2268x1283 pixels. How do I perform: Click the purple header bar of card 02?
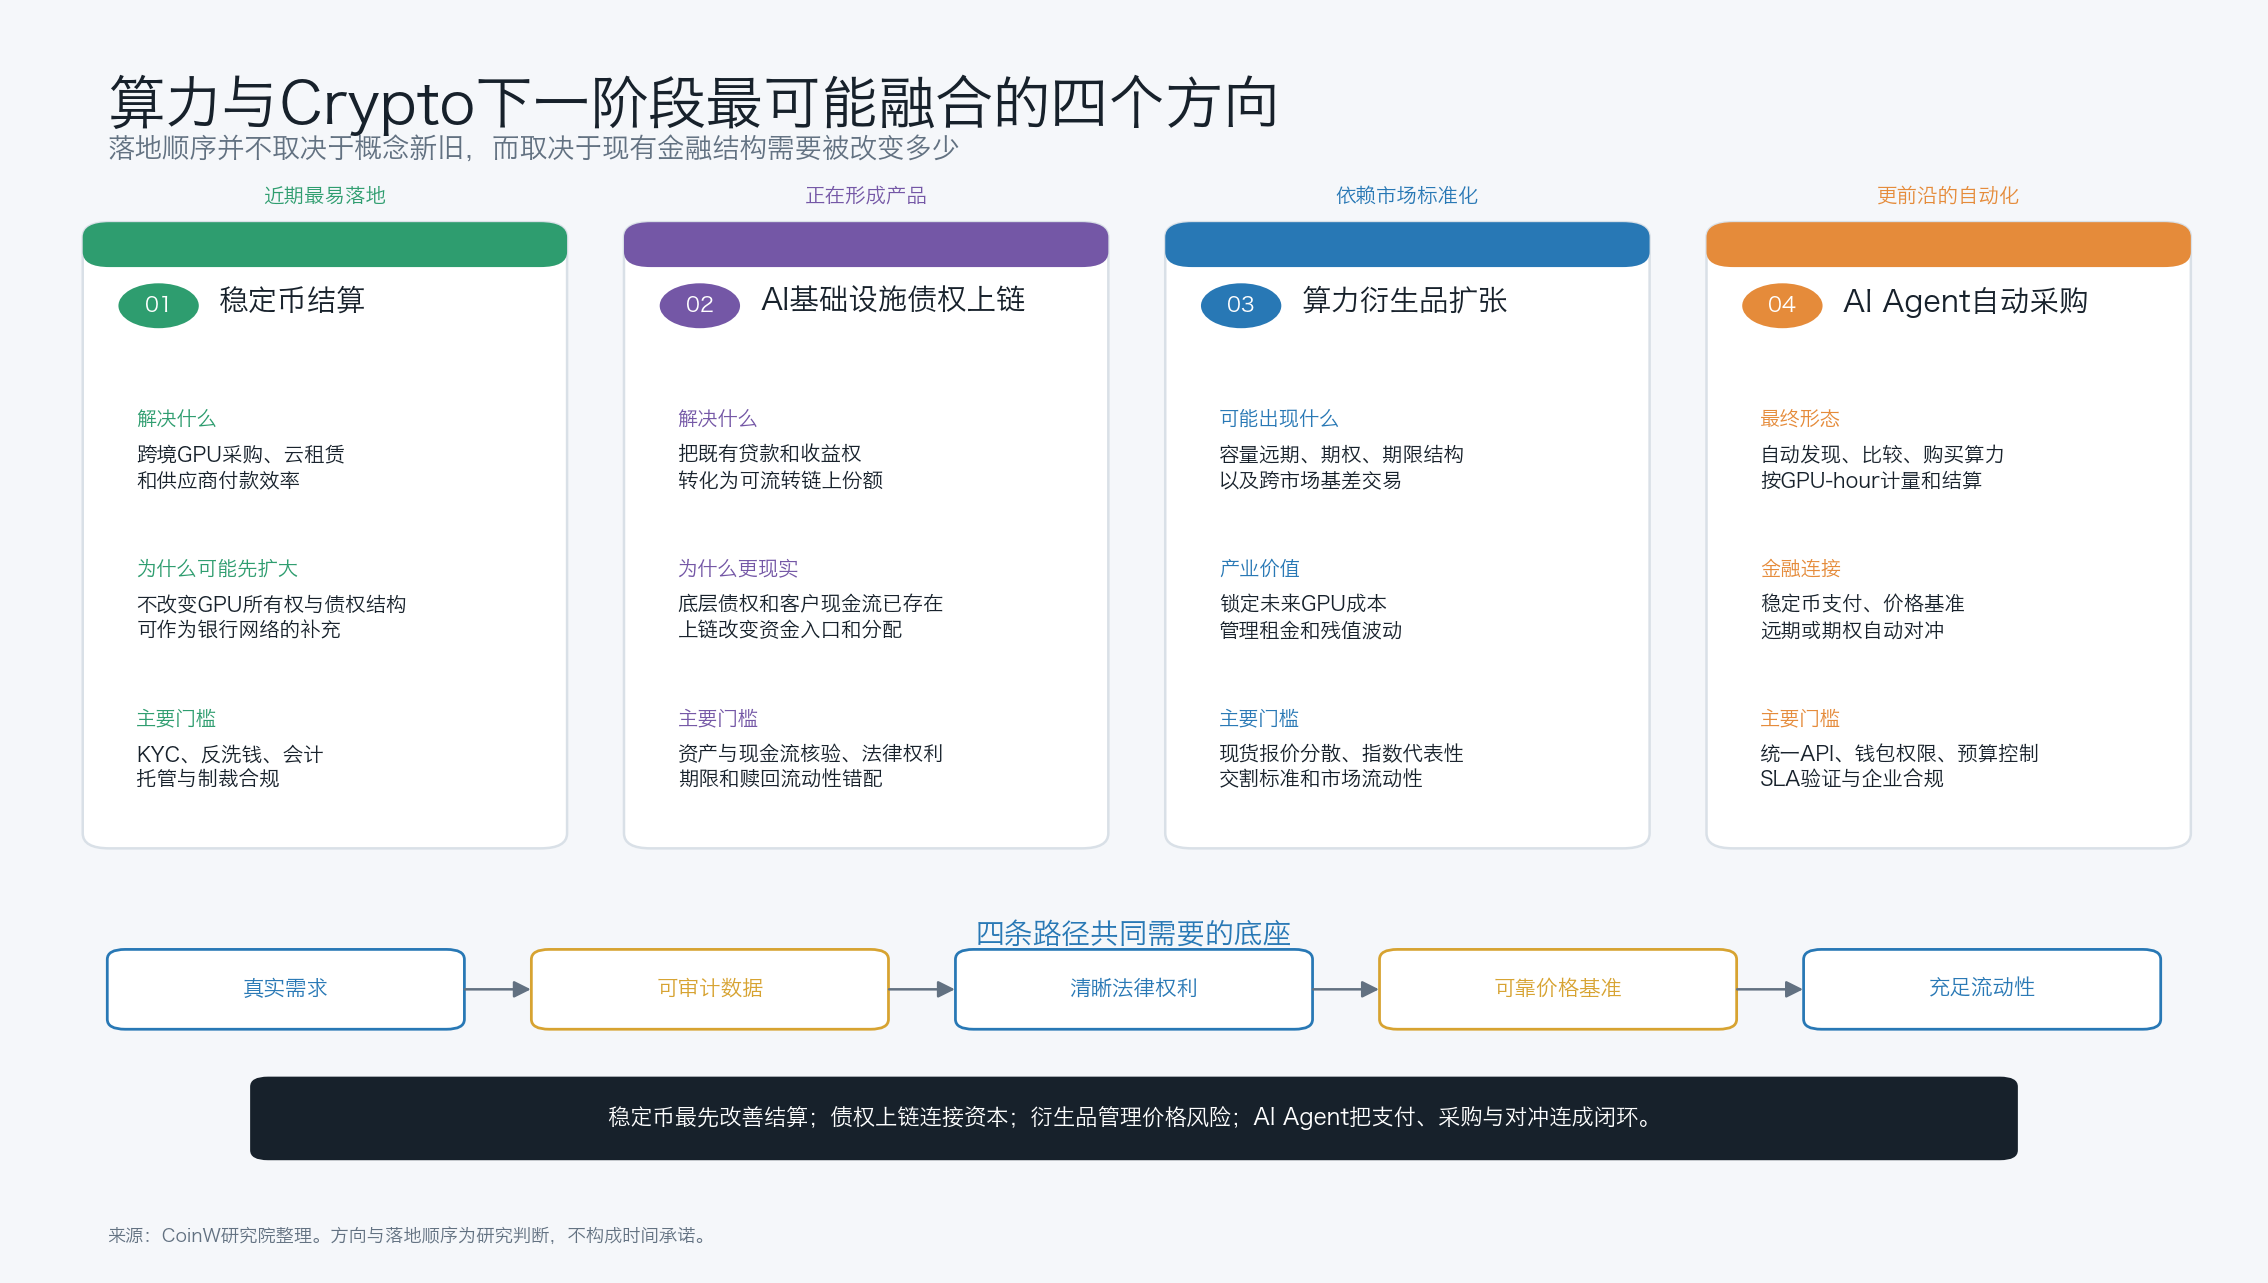coord(866,244)
